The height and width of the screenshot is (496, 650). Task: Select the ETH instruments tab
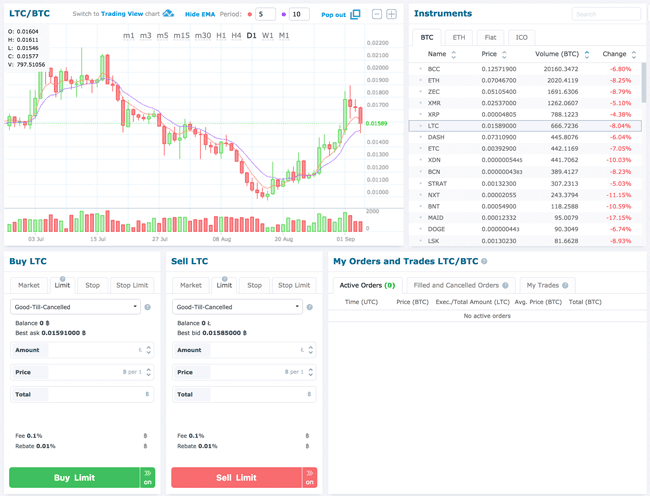click(458, 38)
